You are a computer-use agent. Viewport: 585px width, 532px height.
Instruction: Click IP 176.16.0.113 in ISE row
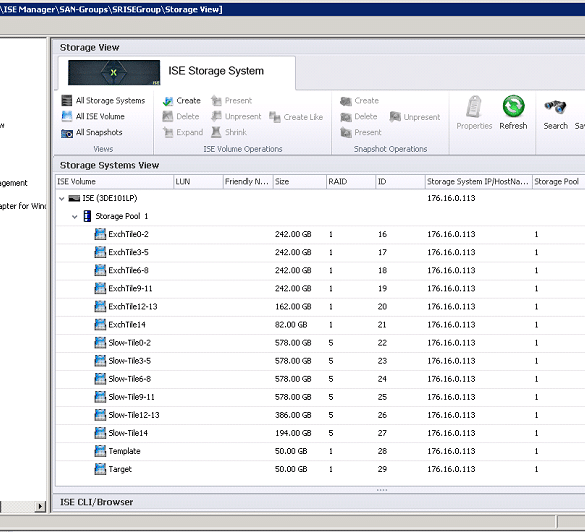[x=451, y=198]
